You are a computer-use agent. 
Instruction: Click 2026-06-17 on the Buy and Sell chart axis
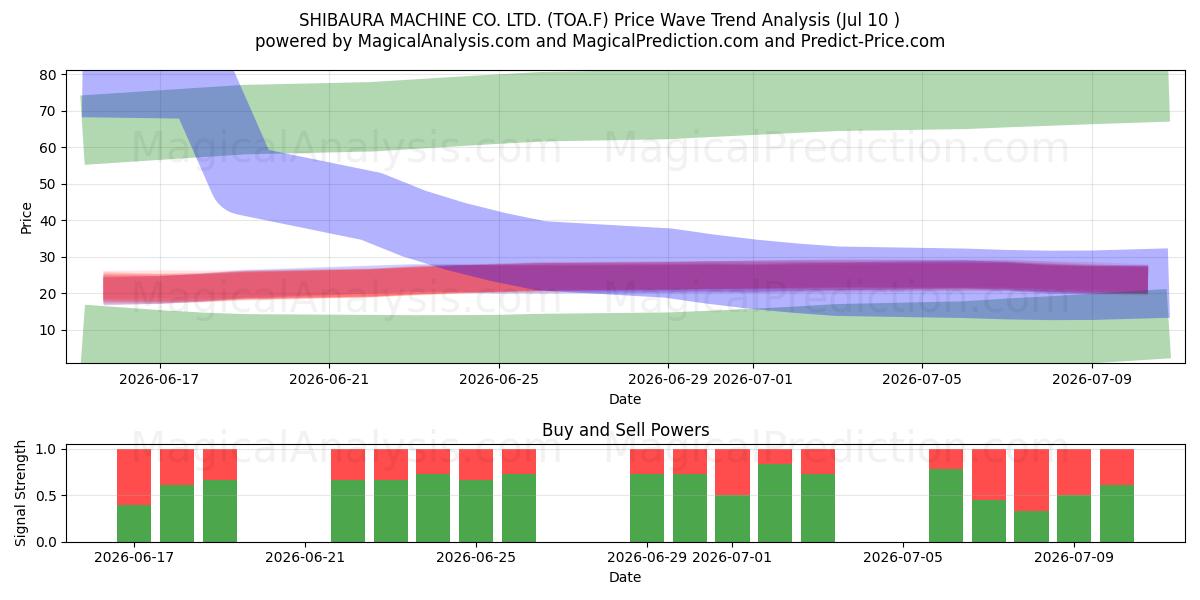tap(134, 558)
